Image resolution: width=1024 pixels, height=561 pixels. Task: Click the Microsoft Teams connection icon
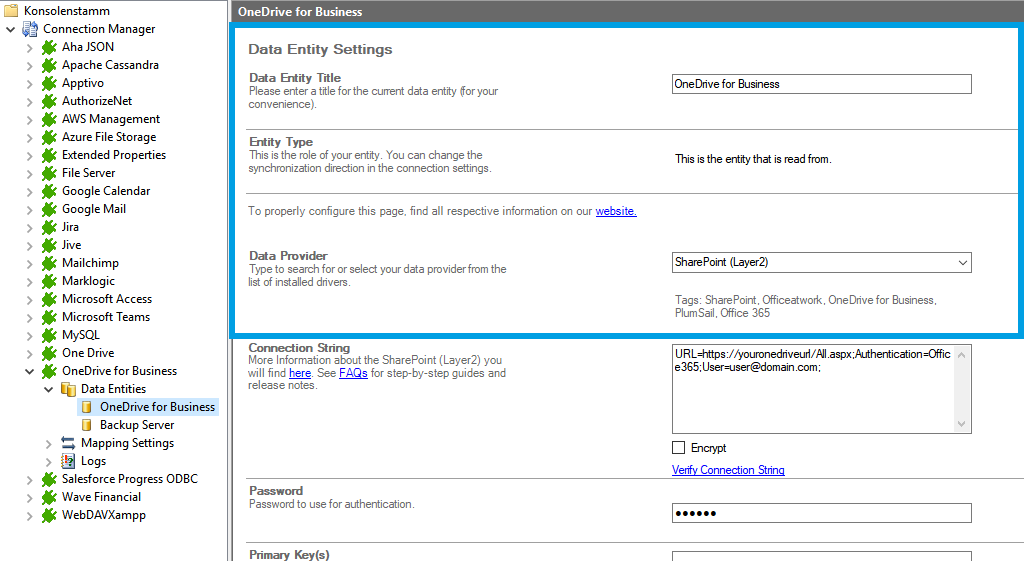coord(49,317)
